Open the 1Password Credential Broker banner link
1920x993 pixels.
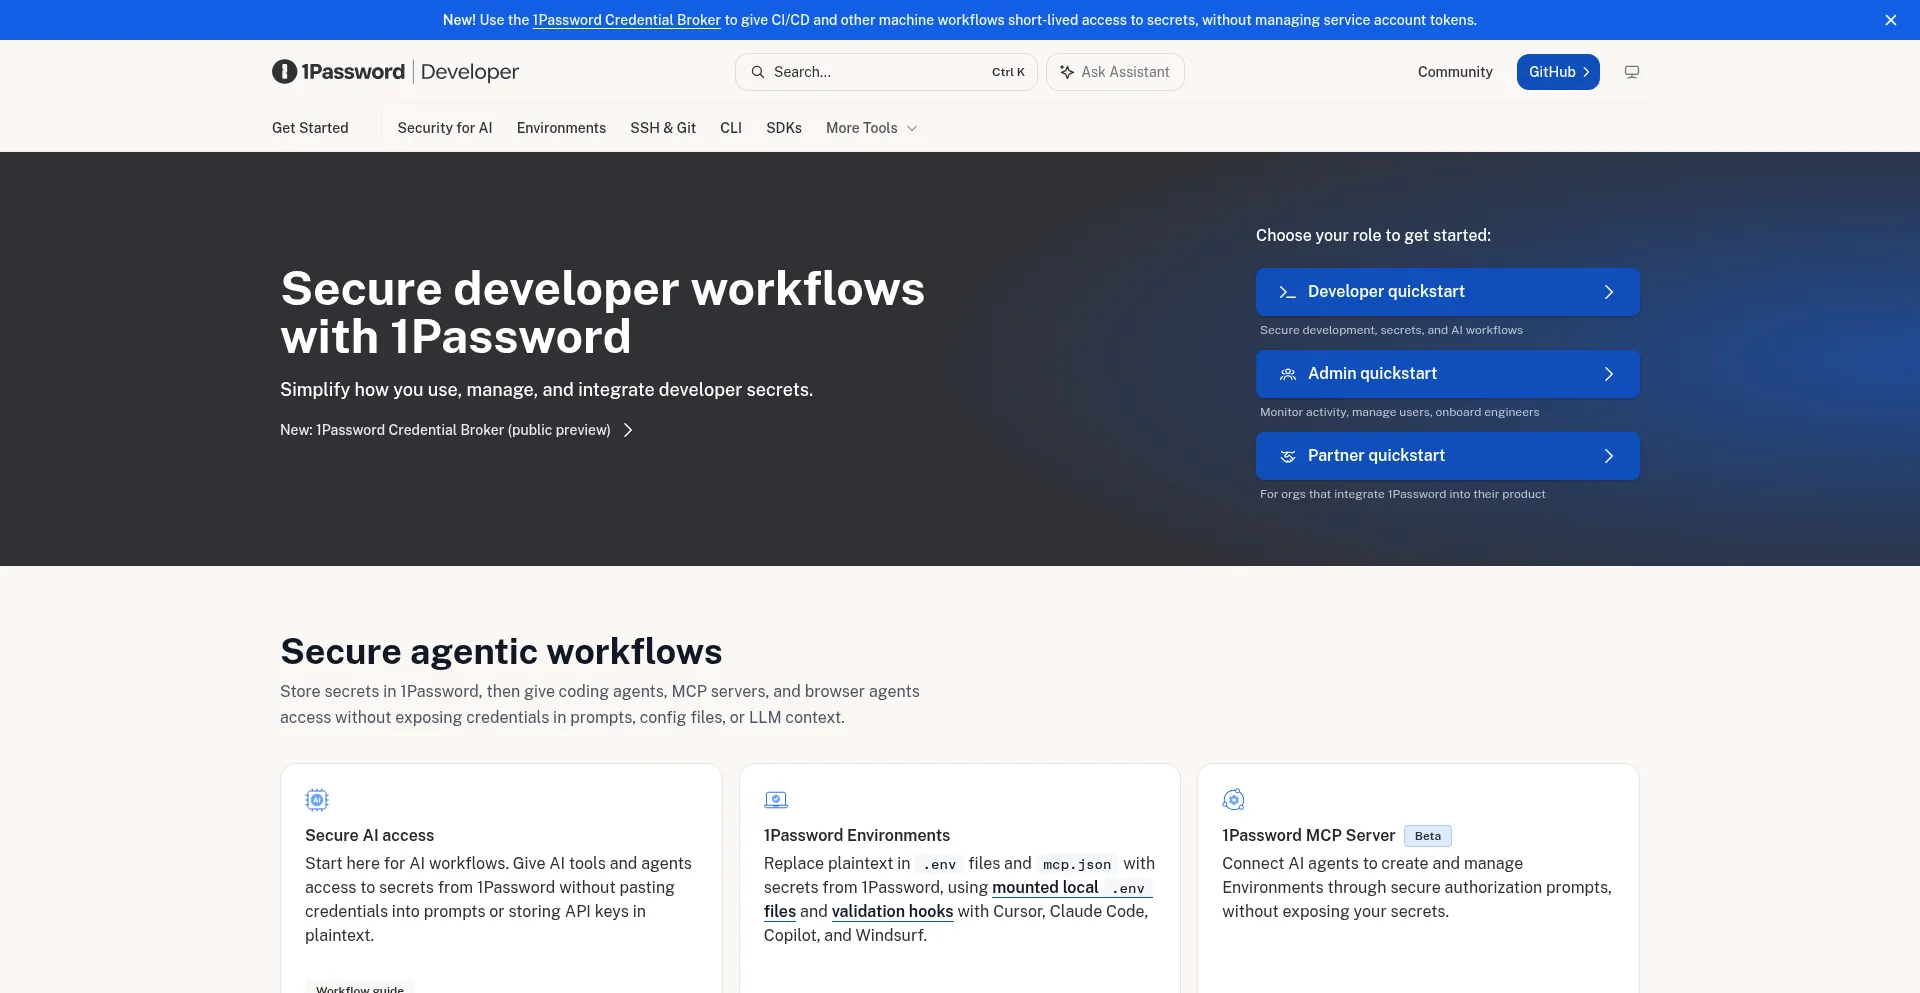point(626,20)
